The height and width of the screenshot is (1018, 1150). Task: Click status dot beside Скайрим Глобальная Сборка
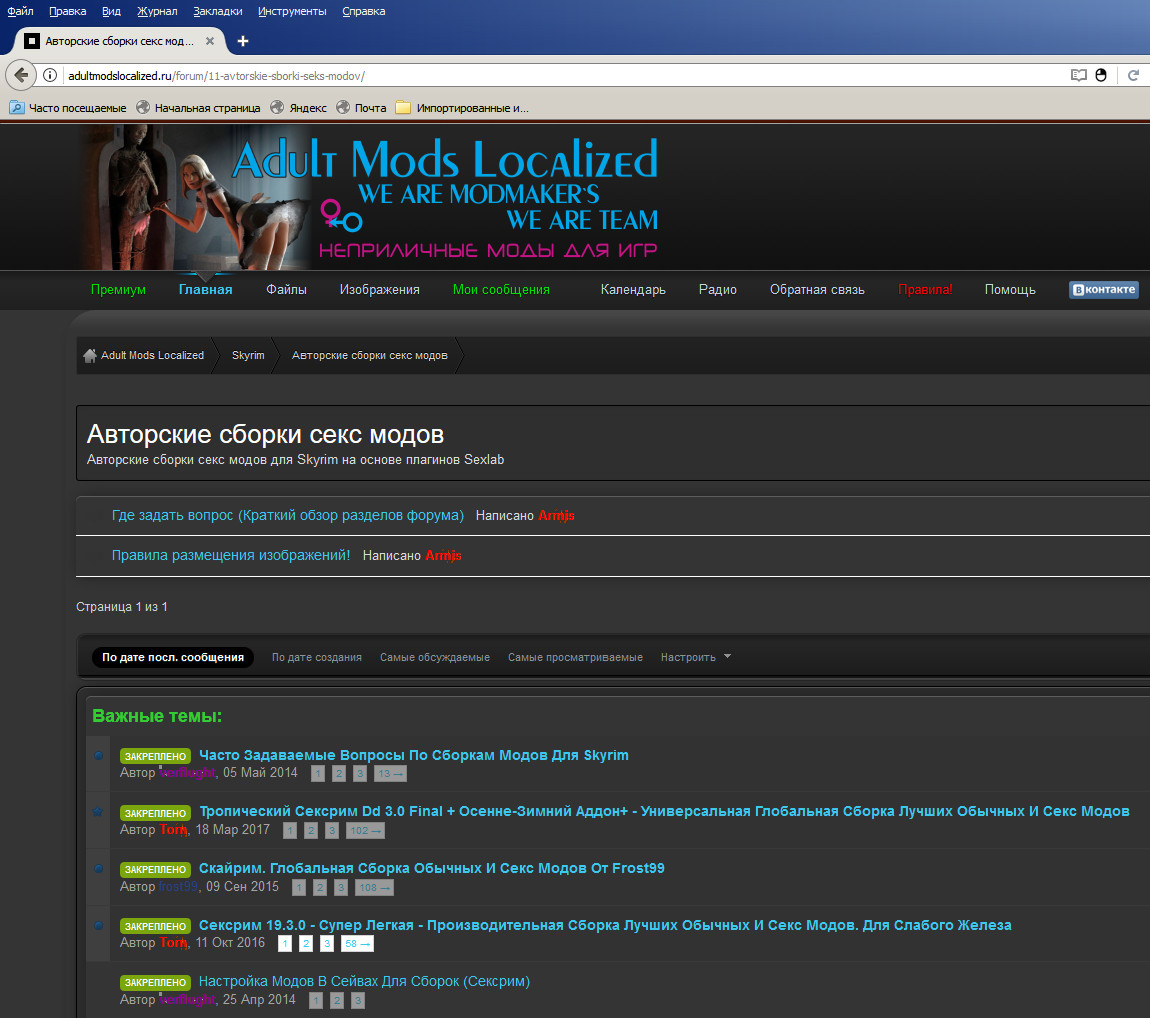pos(99,868)
